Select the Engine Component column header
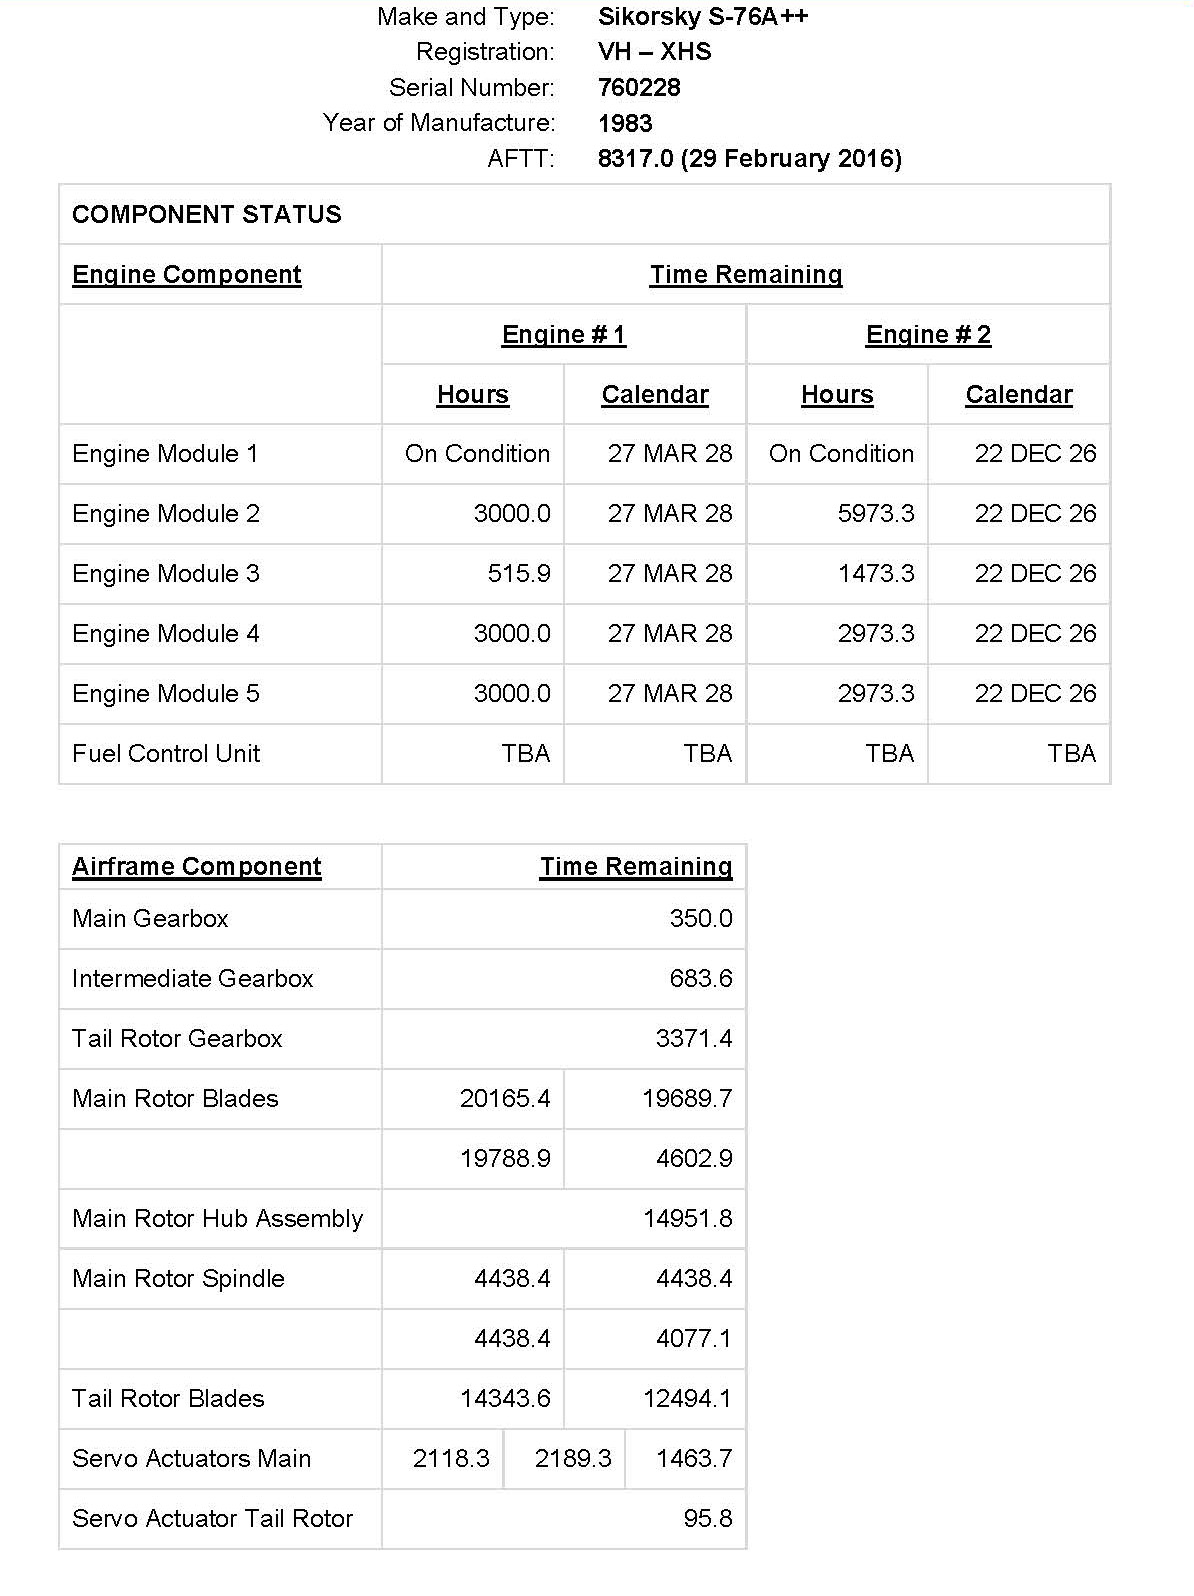 point(187,275)
